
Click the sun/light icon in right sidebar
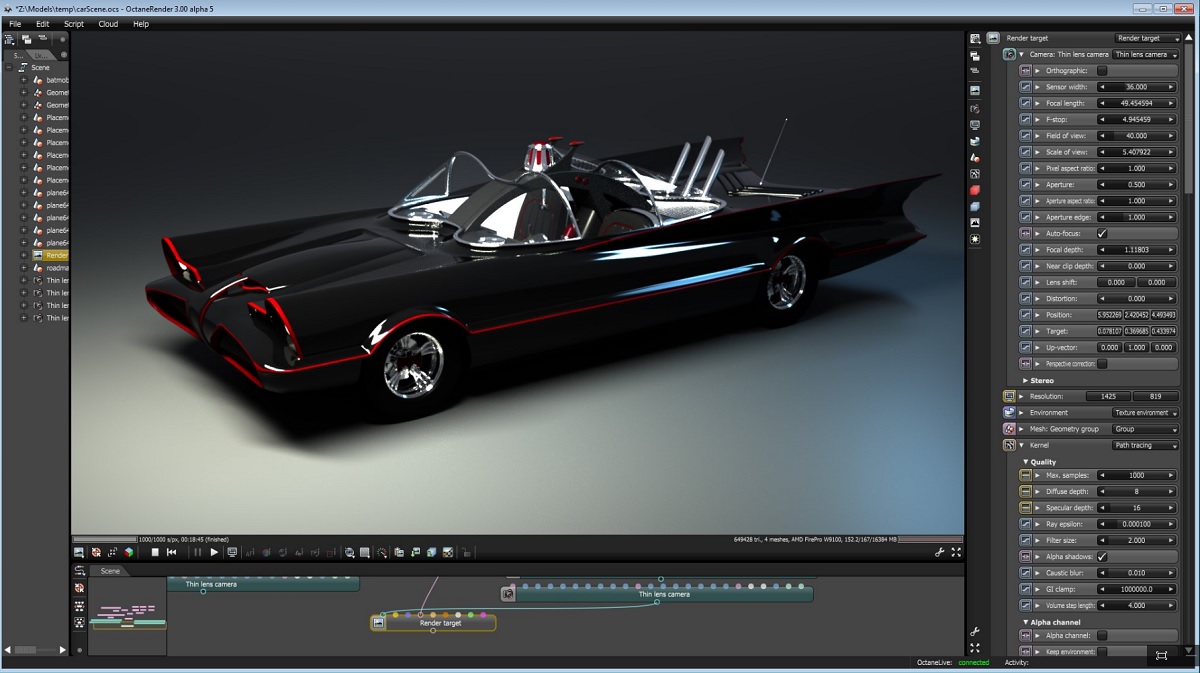[x=975, y=239]
